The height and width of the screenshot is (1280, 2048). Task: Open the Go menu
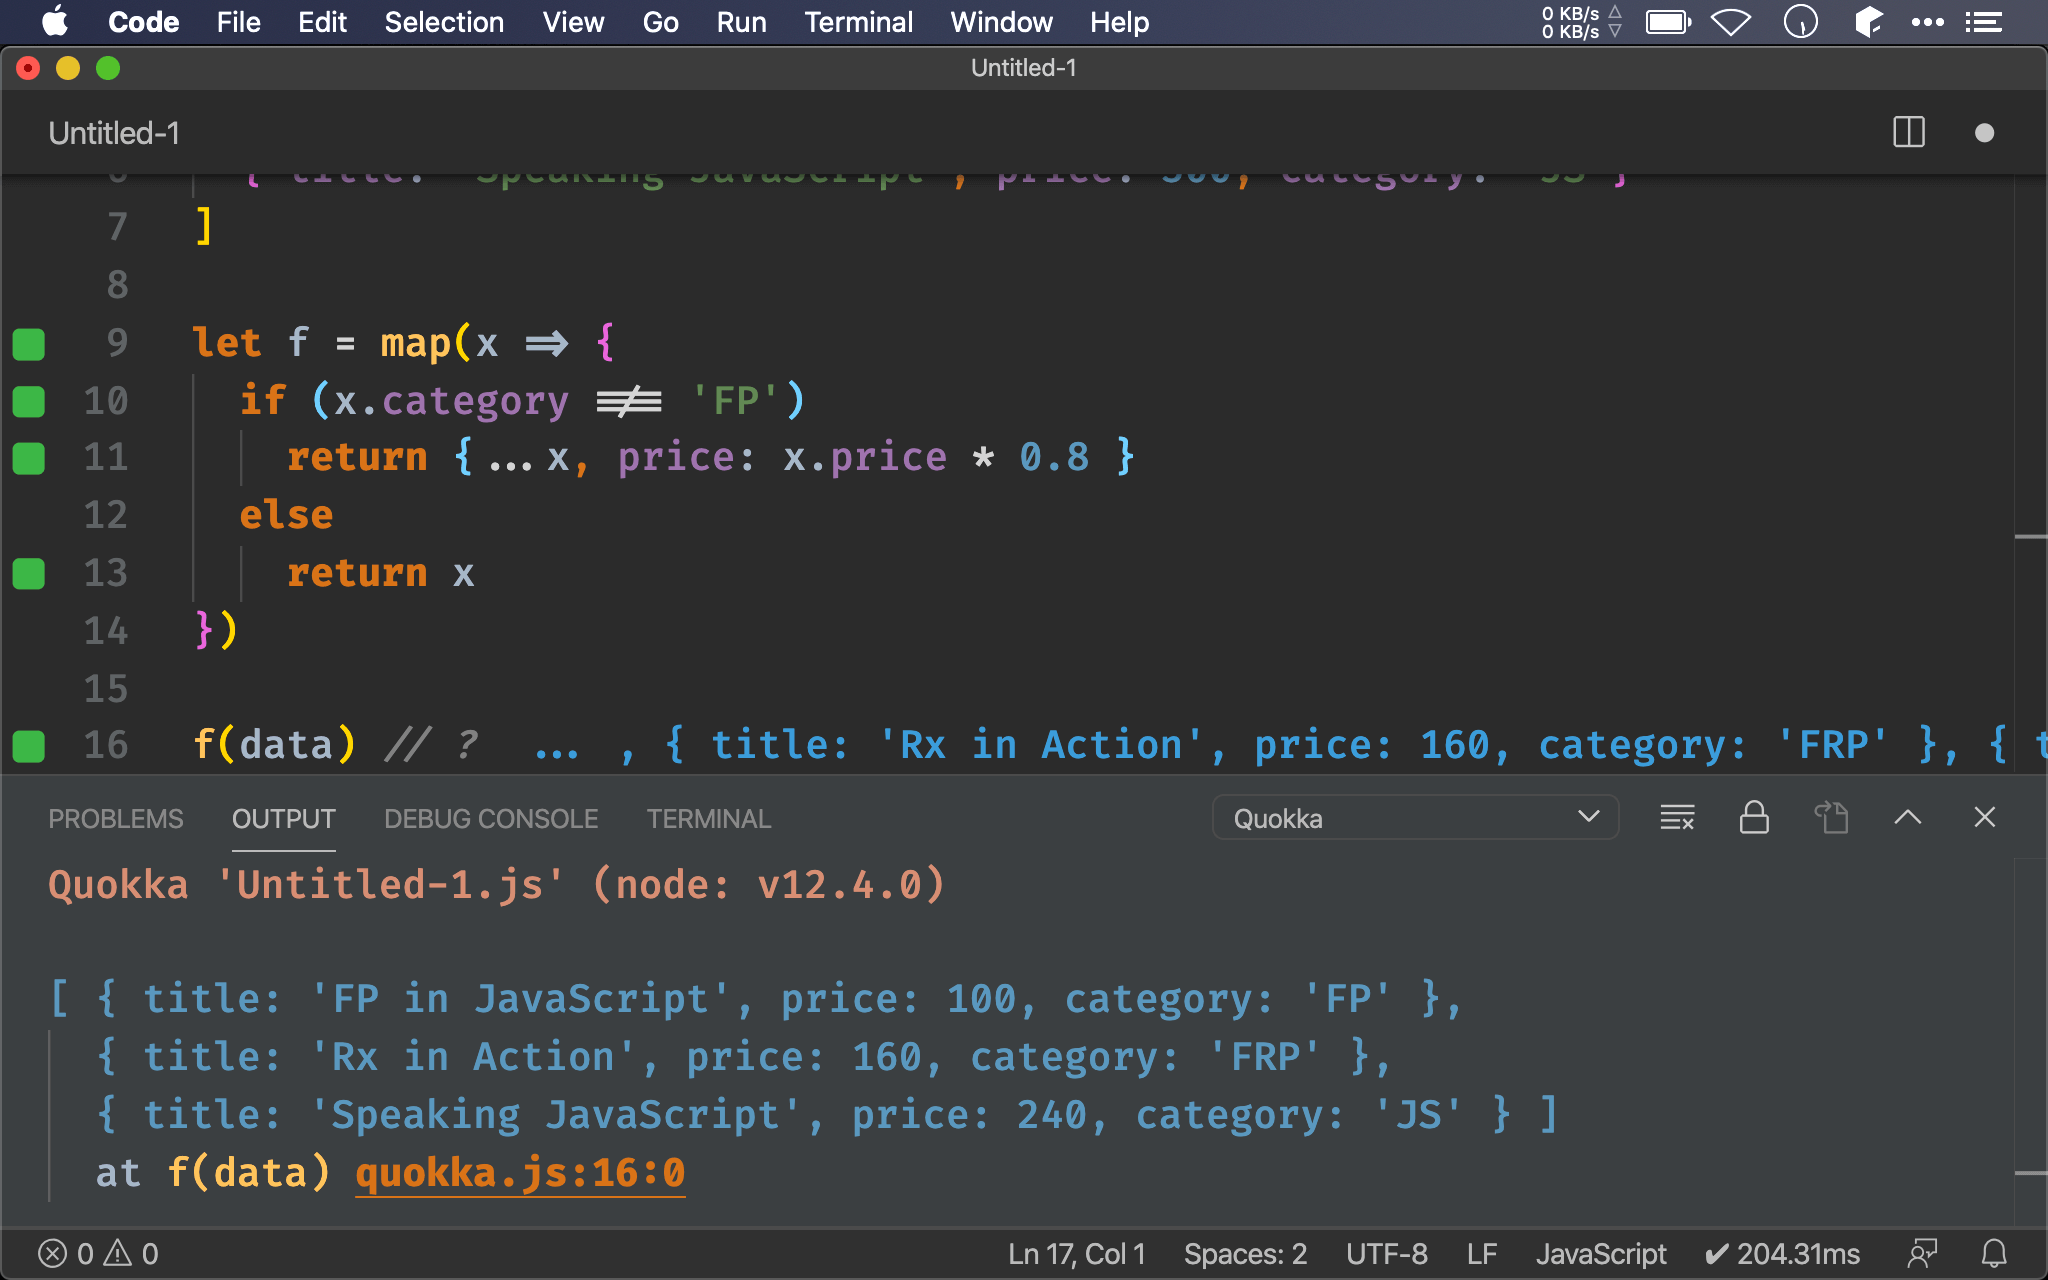coord(660,22)
